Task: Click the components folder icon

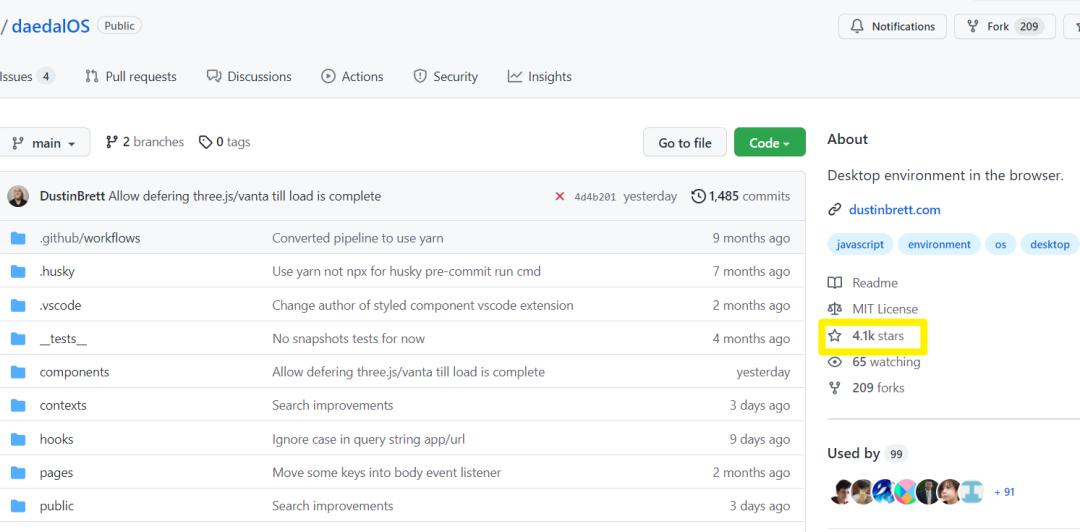Action: pyautogui.click(x=18, y=372)
